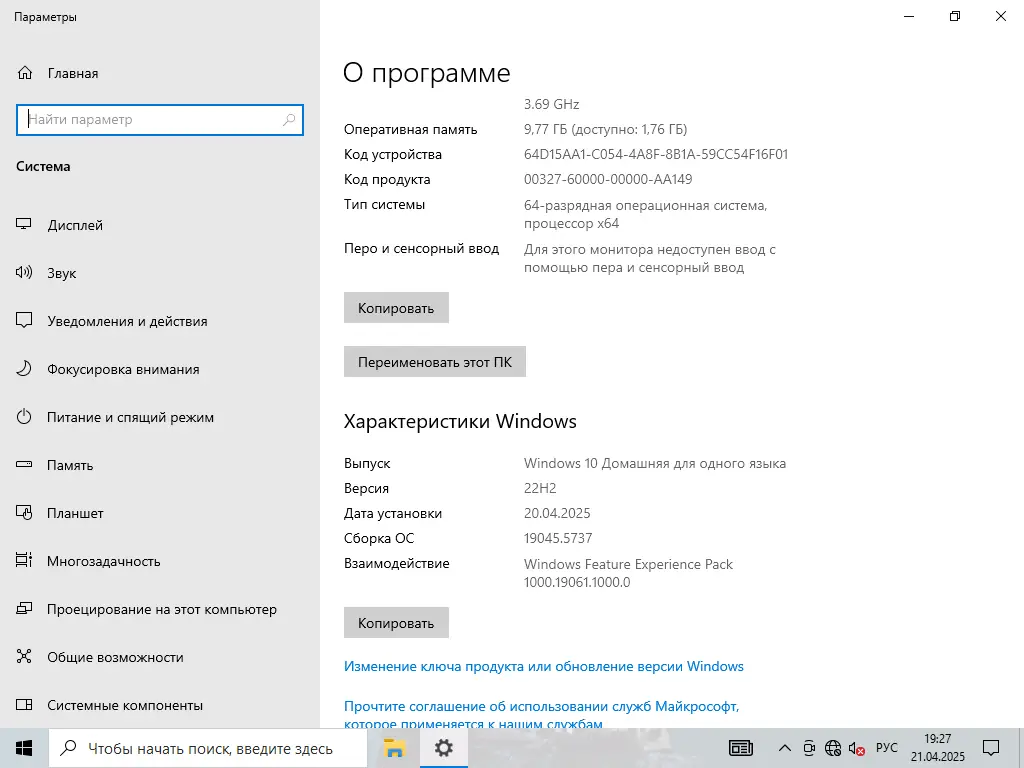The image size is (1024, 768).
Task: Open Питание и спящий режим settings
Action: coord(160,417)
